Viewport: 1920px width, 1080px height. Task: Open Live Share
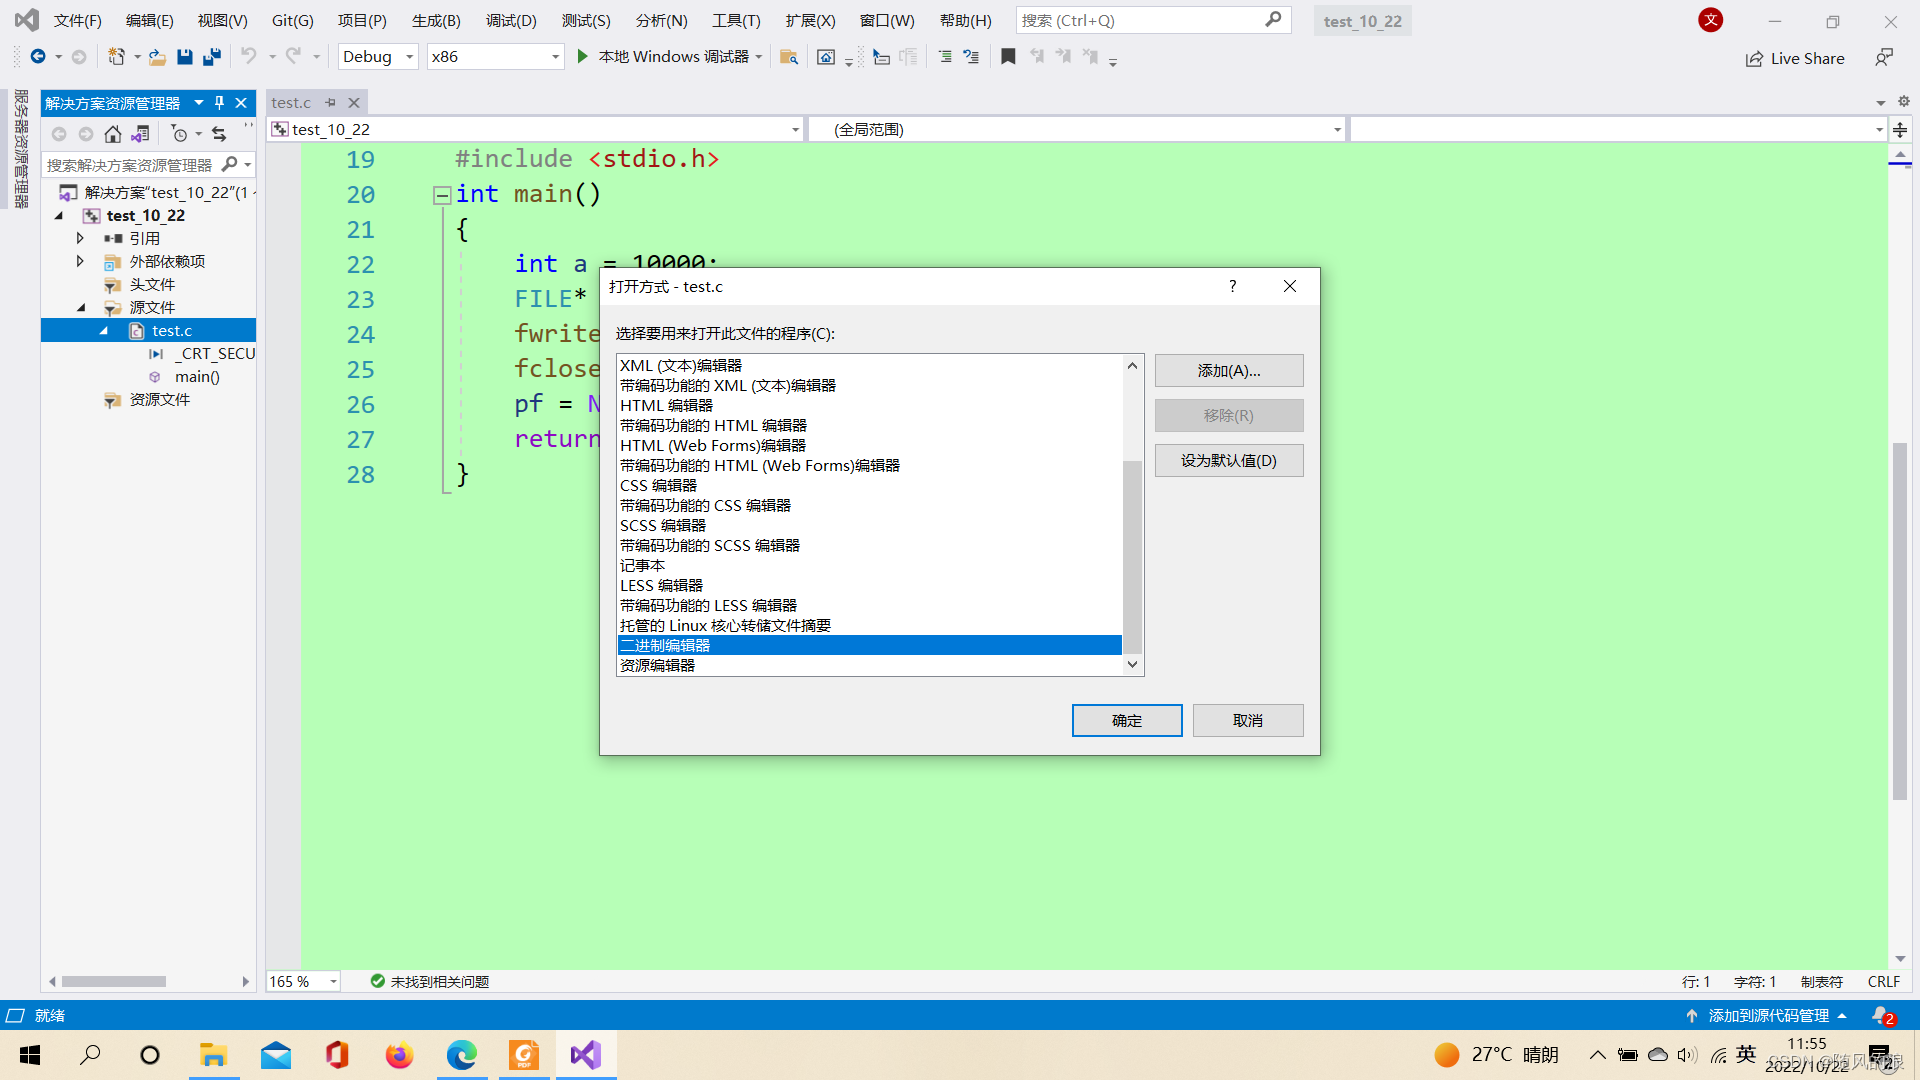coord(1795,59)
